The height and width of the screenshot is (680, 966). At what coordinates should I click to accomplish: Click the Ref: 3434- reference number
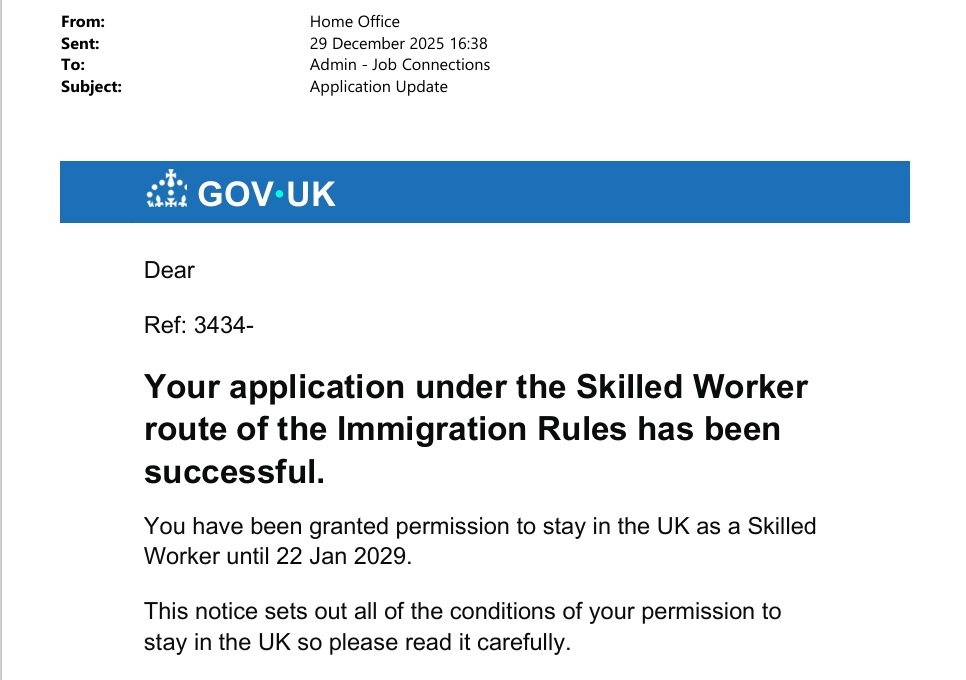[x=200, y=324]
